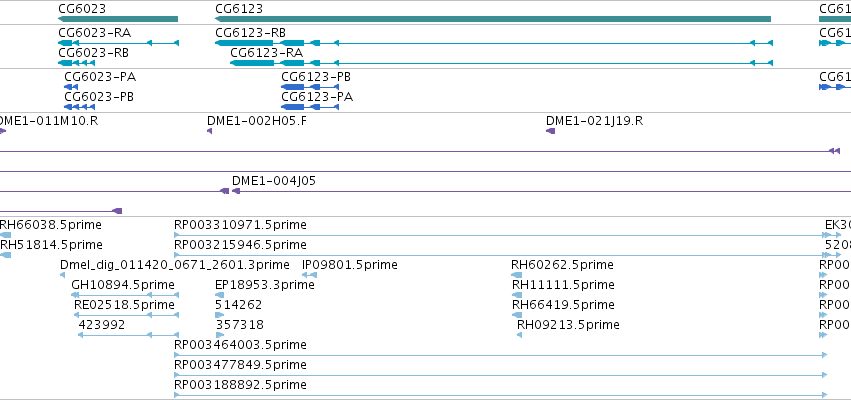
Task: Select the RP003464003.5prime EST
Action: [500, 355]
